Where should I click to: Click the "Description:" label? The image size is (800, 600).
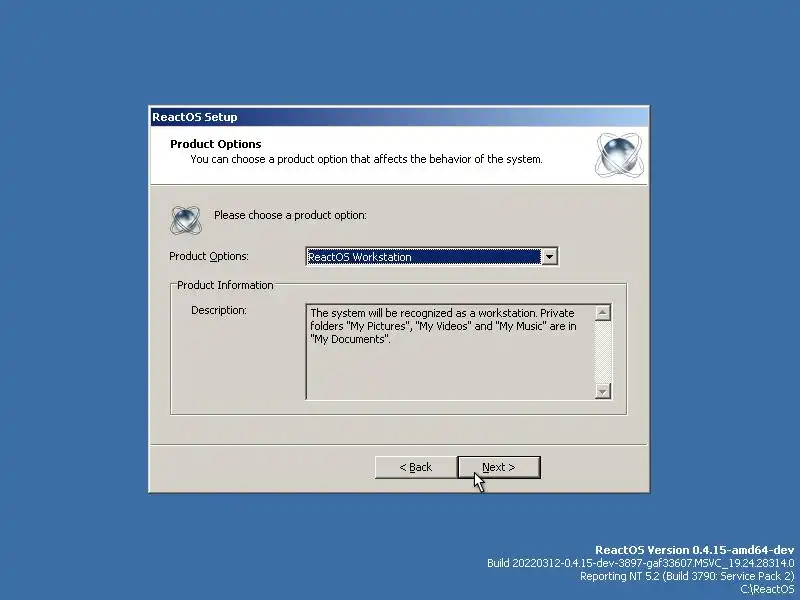point(218,310)
